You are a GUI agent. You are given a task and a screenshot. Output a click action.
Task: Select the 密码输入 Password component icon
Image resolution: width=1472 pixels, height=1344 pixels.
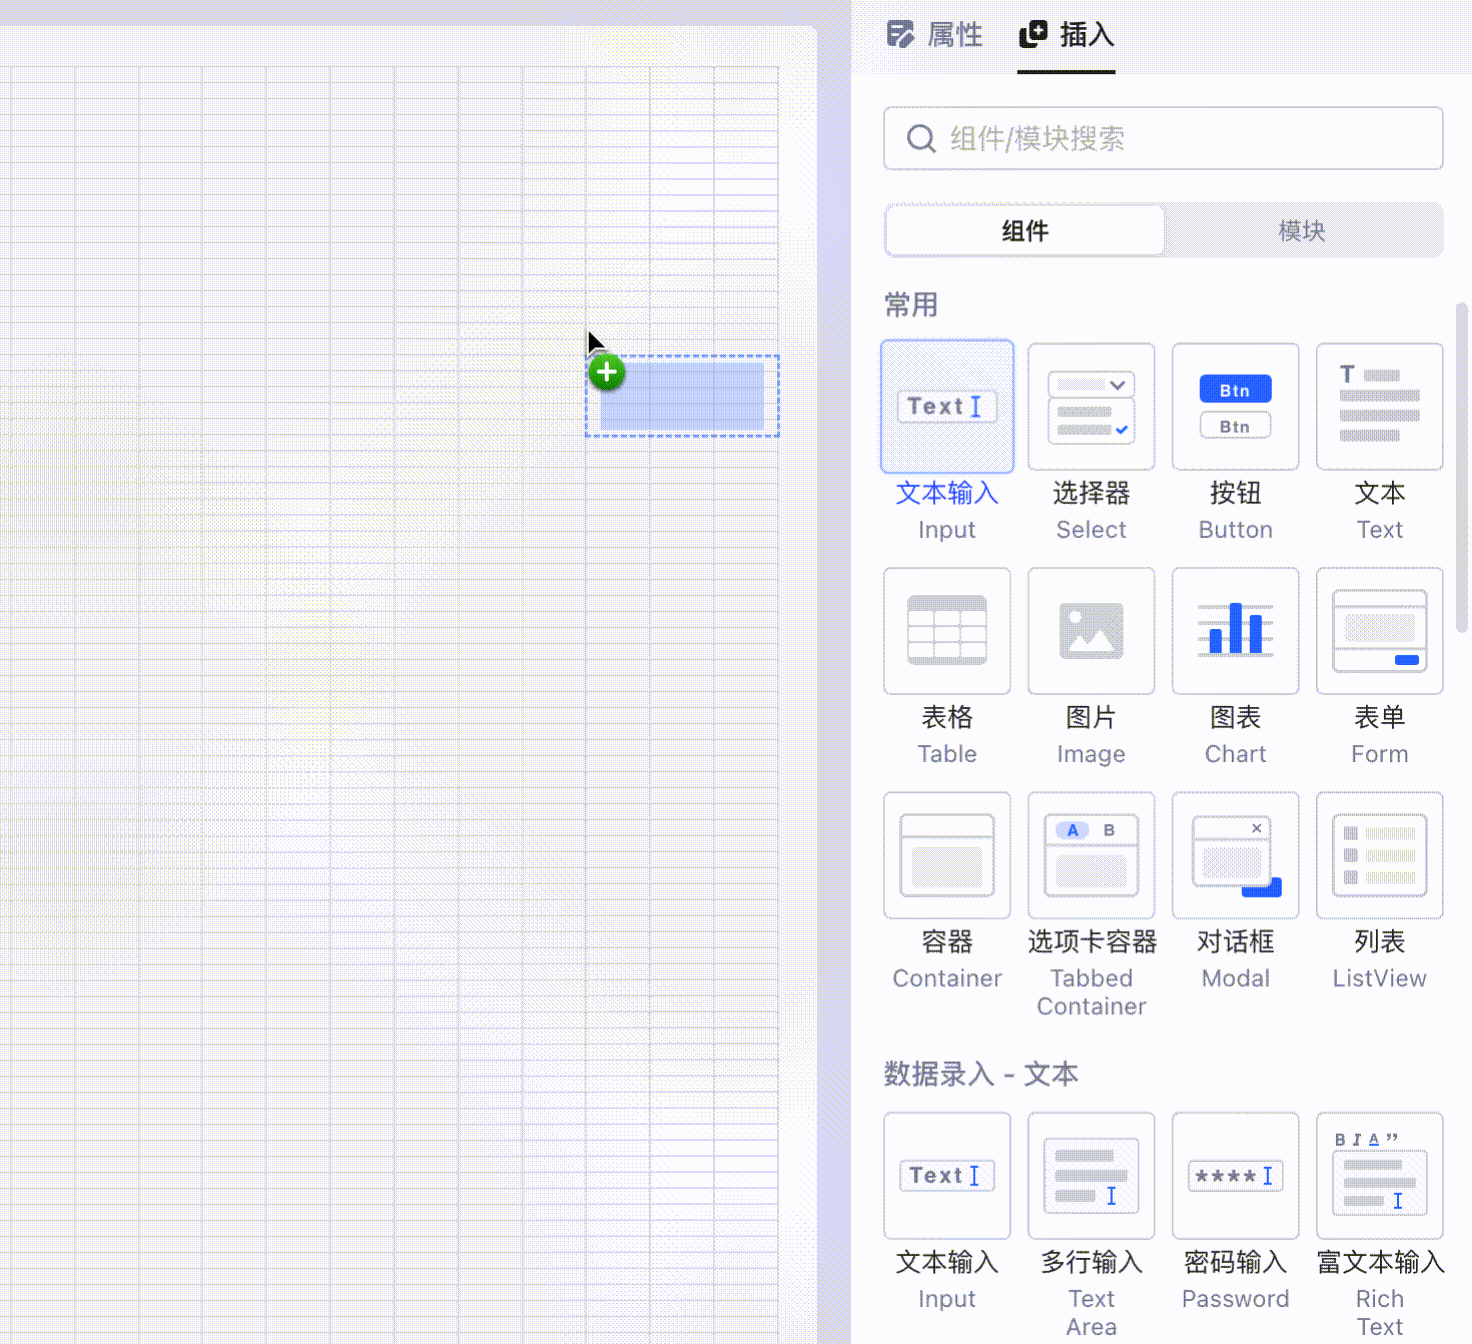pyautogui.click(x=1235, y=1176)
